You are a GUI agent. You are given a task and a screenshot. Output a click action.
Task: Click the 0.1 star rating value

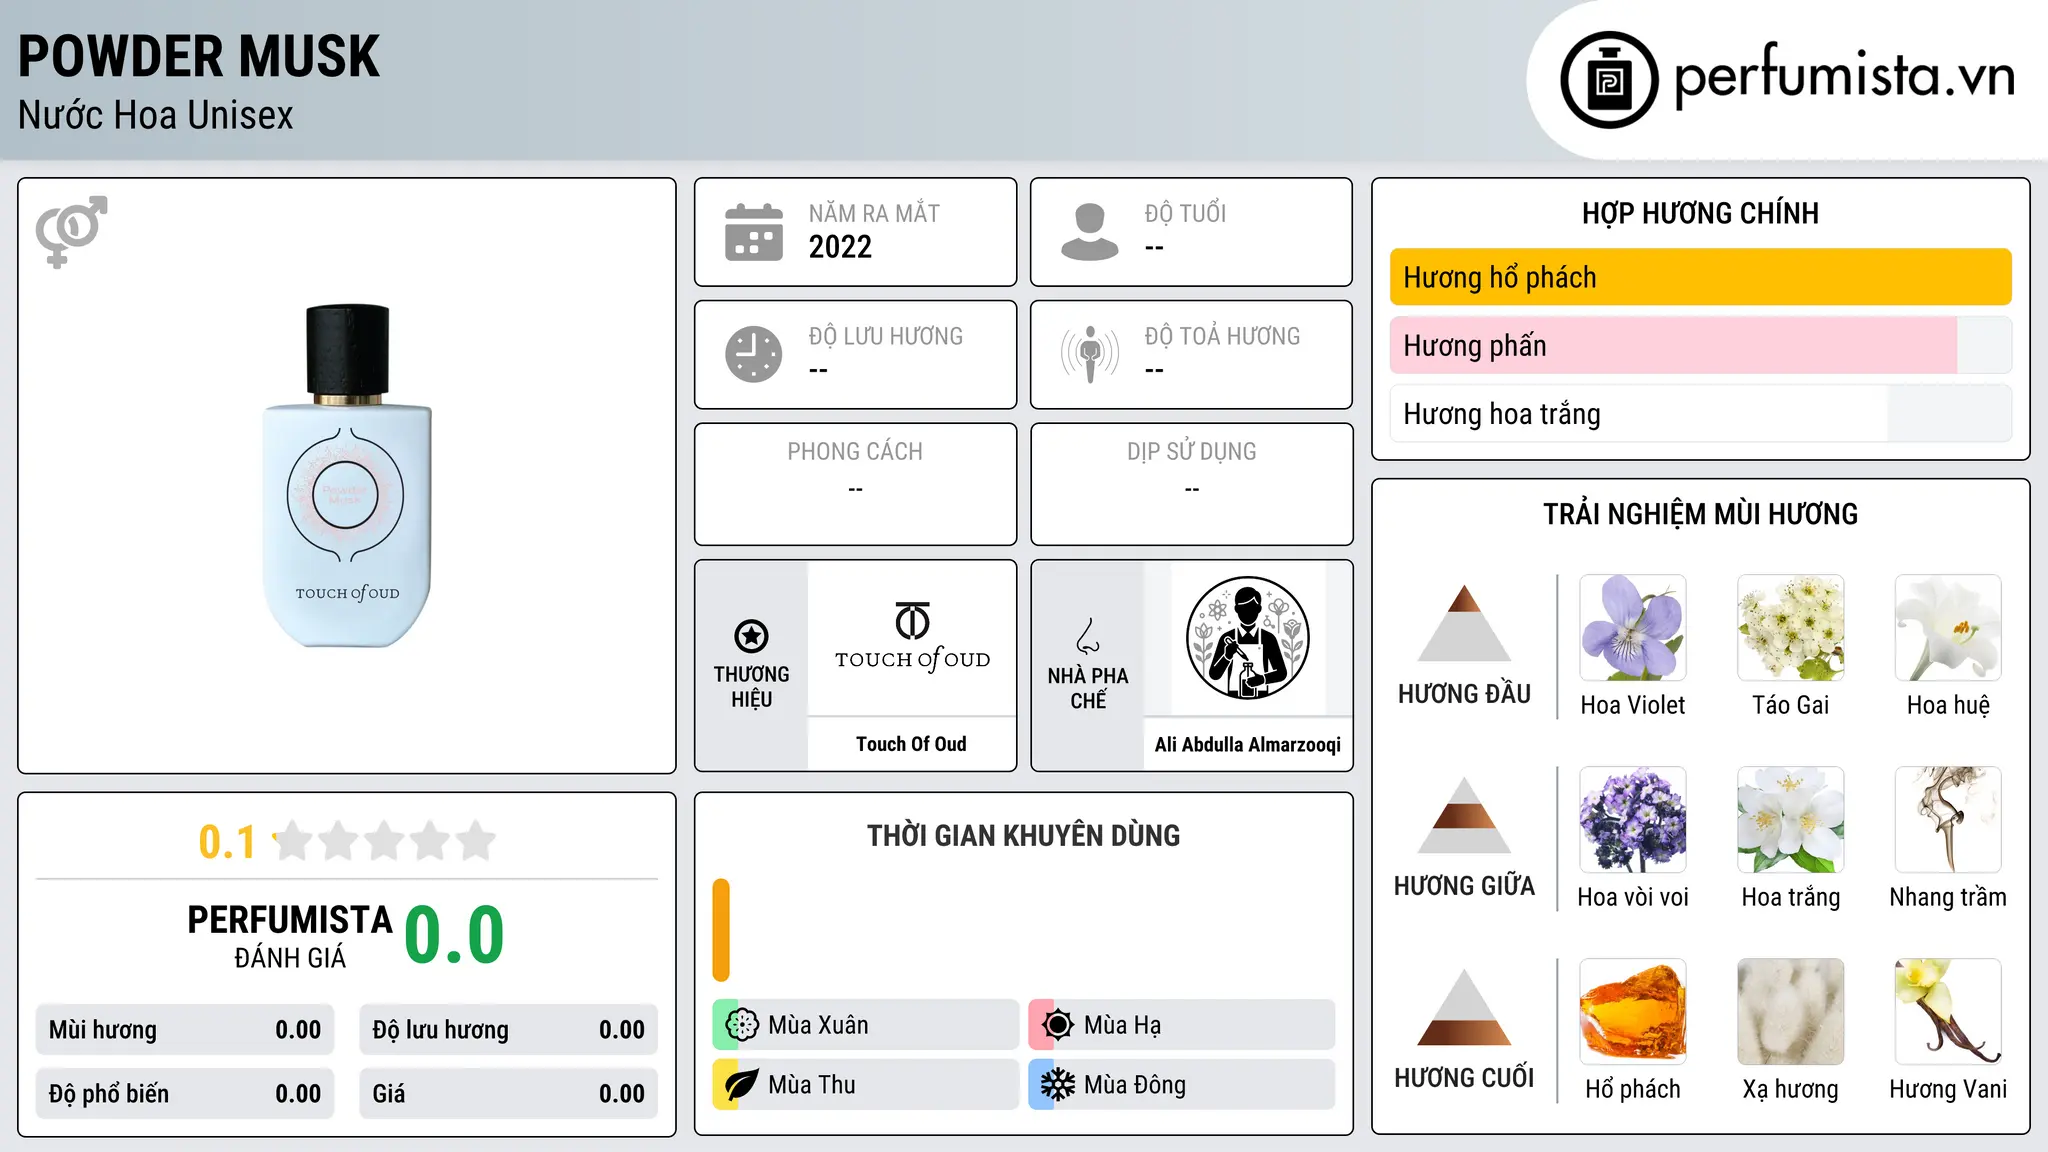coord(227,842)
